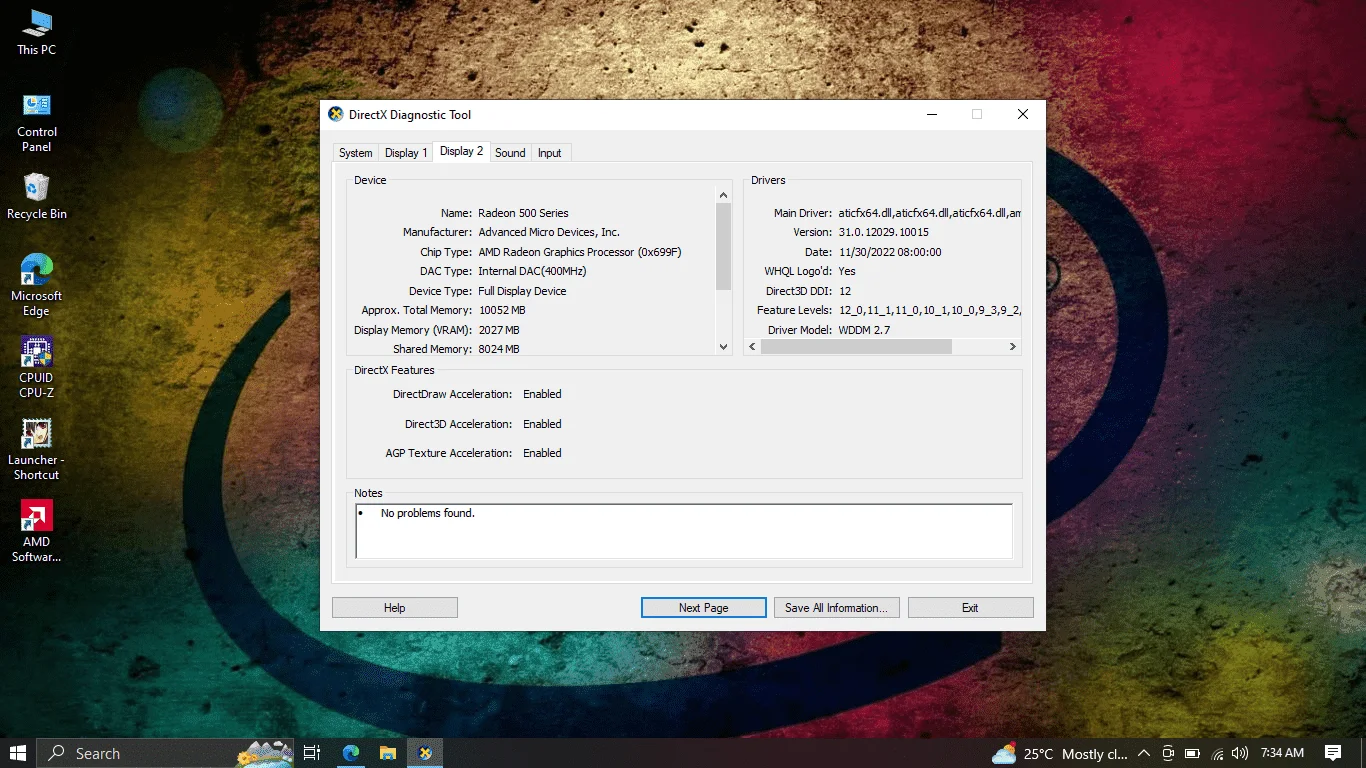Click chip type 'AMD Radeon Graphics Processor (0x699F)'
The image size is (1366, 768).
tap(580, 252)
